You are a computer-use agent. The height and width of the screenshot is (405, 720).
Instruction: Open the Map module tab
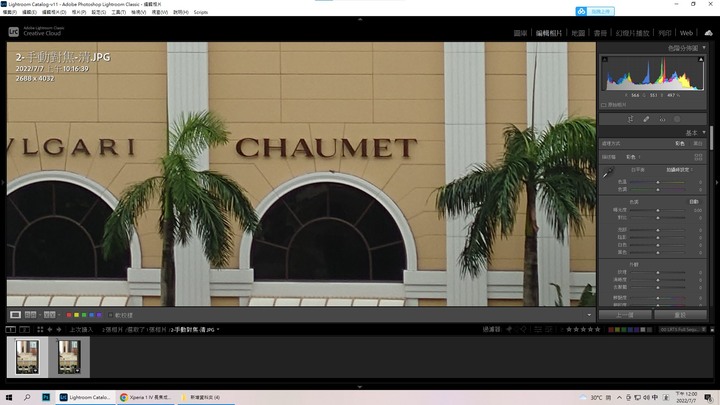tap(578, 33)
